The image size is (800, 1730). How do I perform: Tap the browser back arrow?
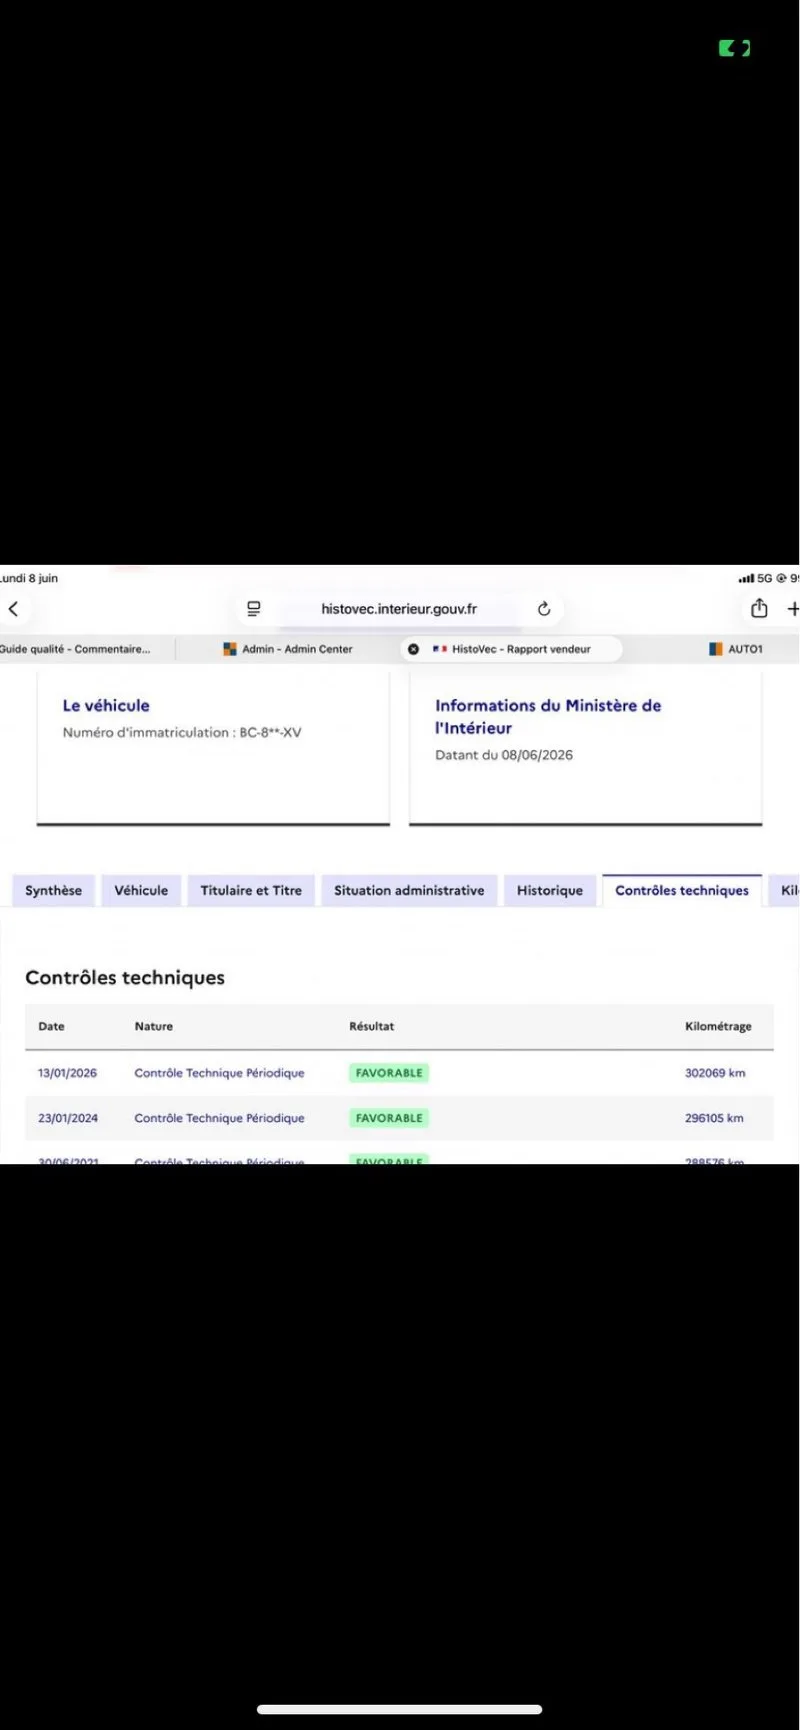click(x=13, y=608)
